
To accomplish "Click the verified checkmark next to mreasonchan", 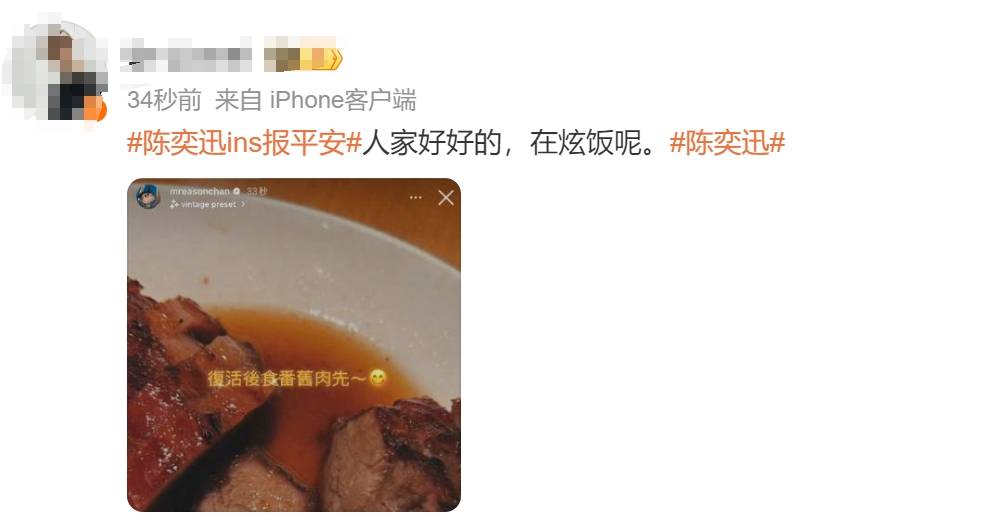I will pos(237,191).
